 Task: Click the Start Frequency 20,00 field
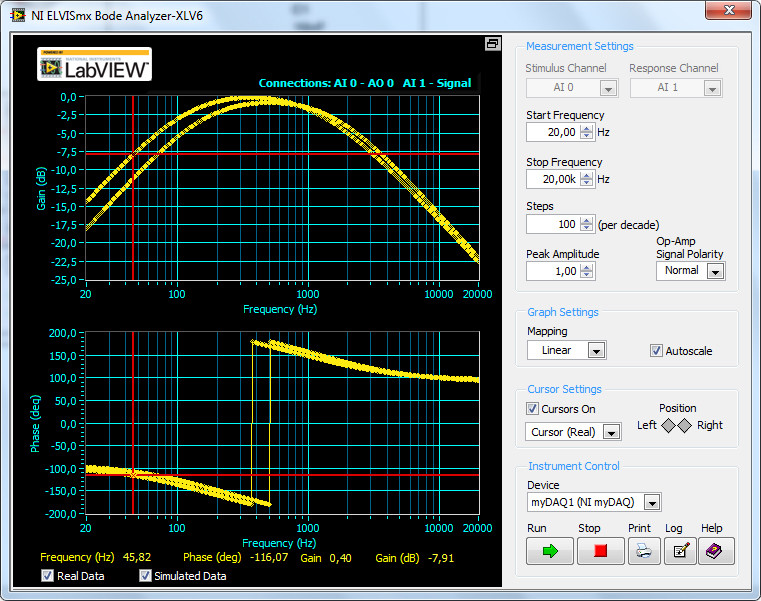553,132
